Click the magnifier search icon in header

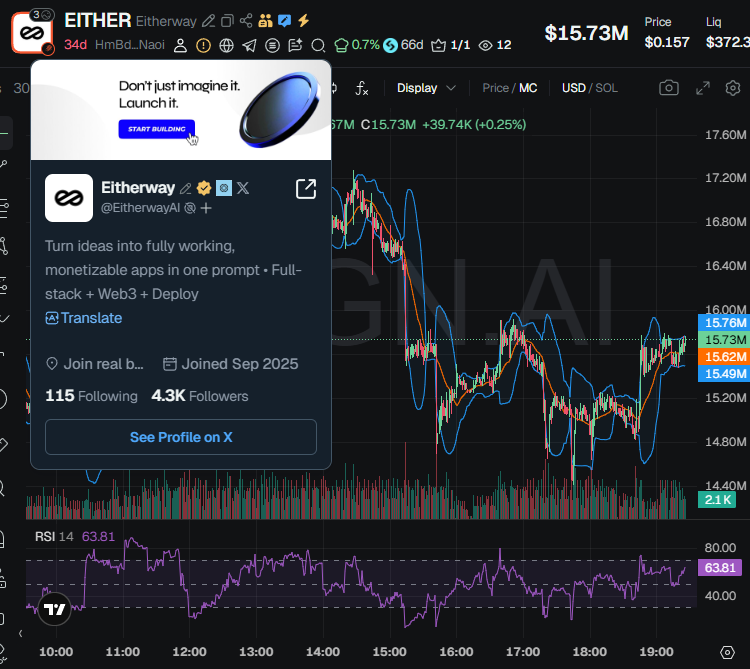pyautogui.click(x=318, y=45)
